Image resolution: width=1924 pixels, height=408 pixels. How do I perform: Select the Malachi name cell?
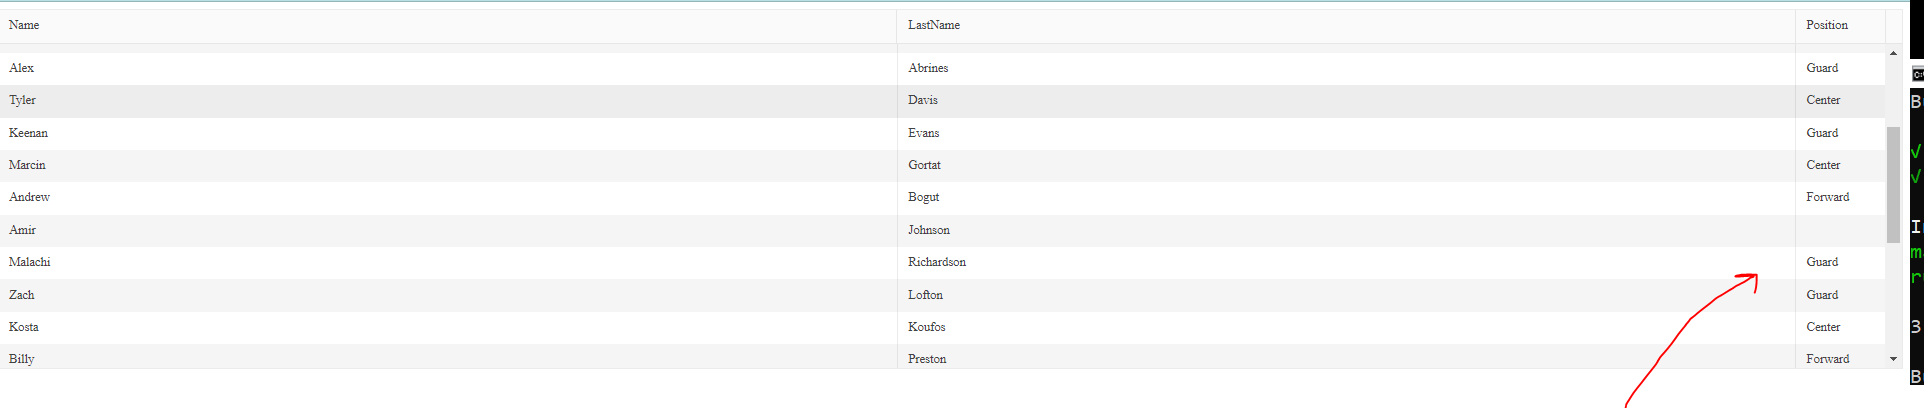(x=448, y=262)
